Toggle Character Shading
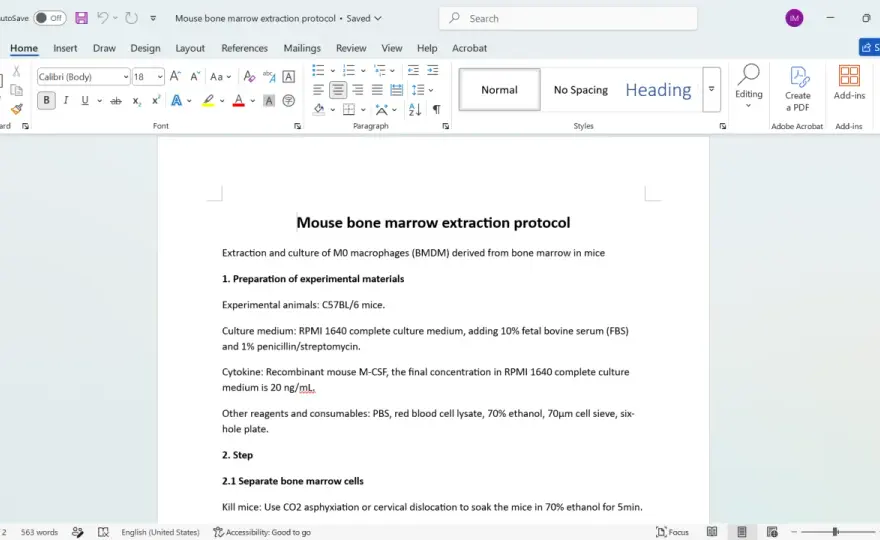 [269, 101]
